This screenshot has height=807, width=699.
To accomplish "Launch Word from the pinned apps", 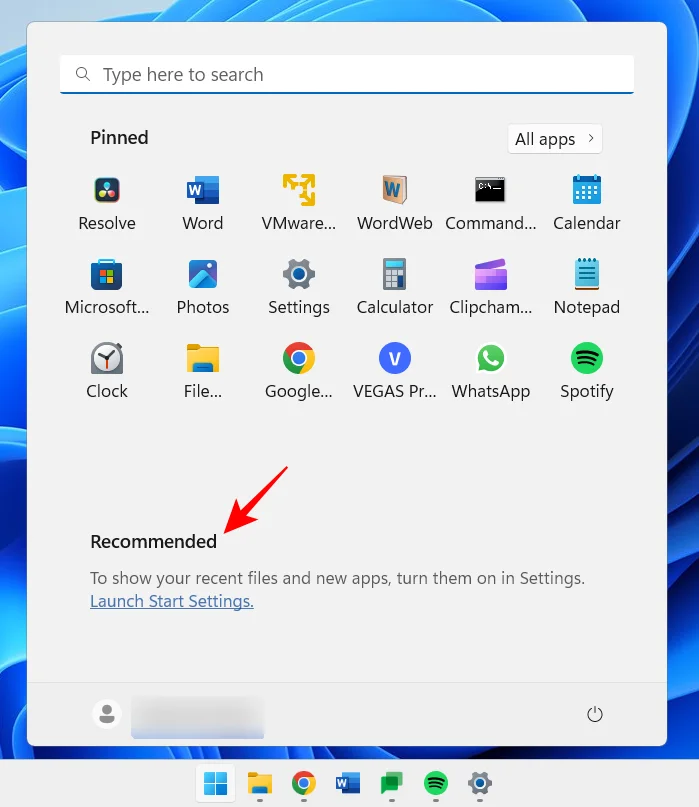I will (203, 204).
